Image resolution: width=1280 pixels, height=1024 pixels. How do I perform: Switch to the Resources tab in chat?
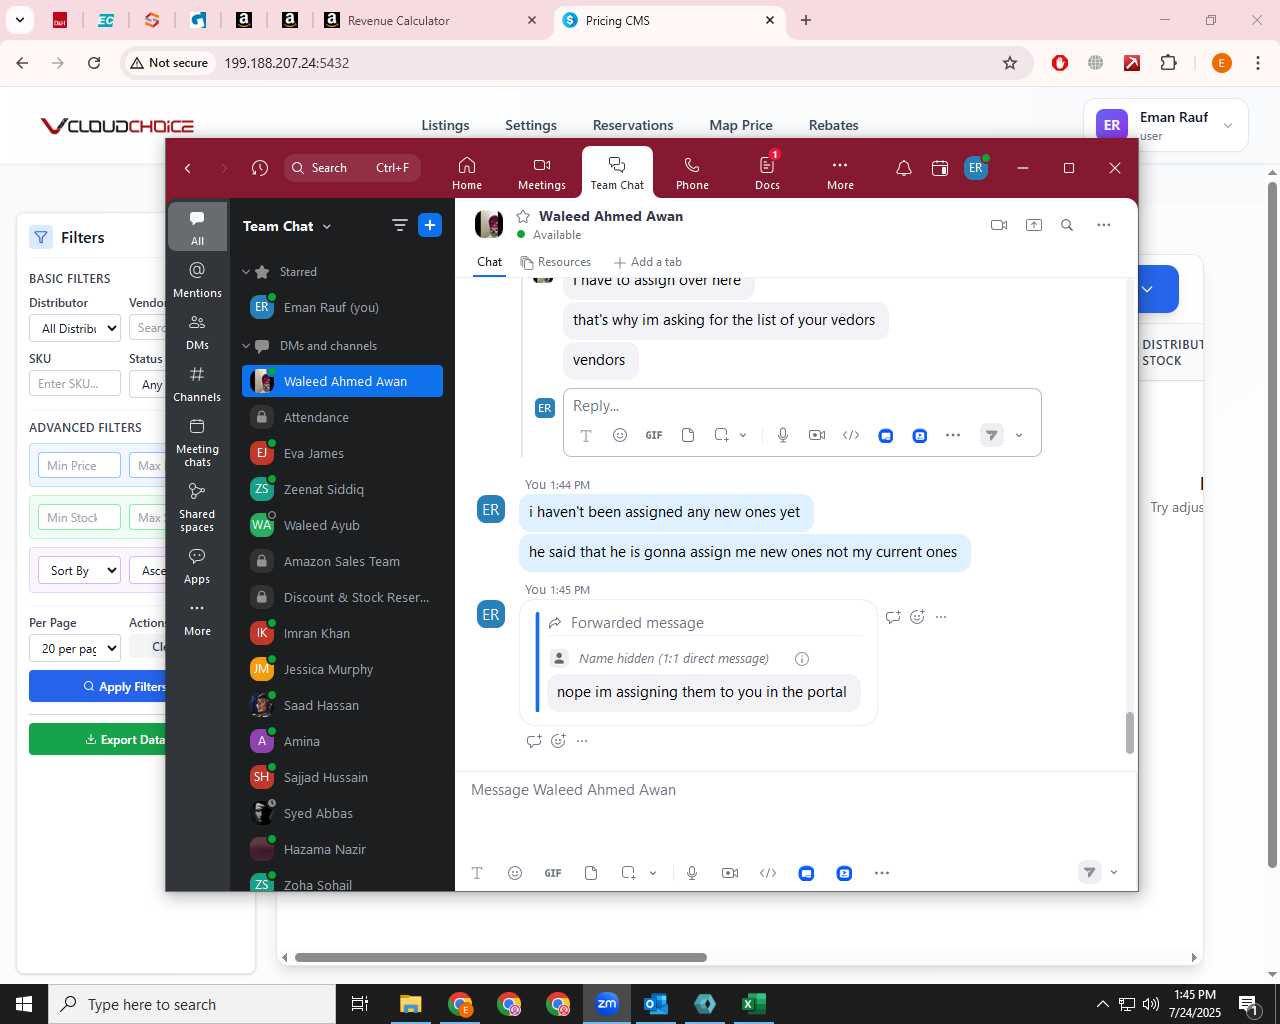click(556, 262)
